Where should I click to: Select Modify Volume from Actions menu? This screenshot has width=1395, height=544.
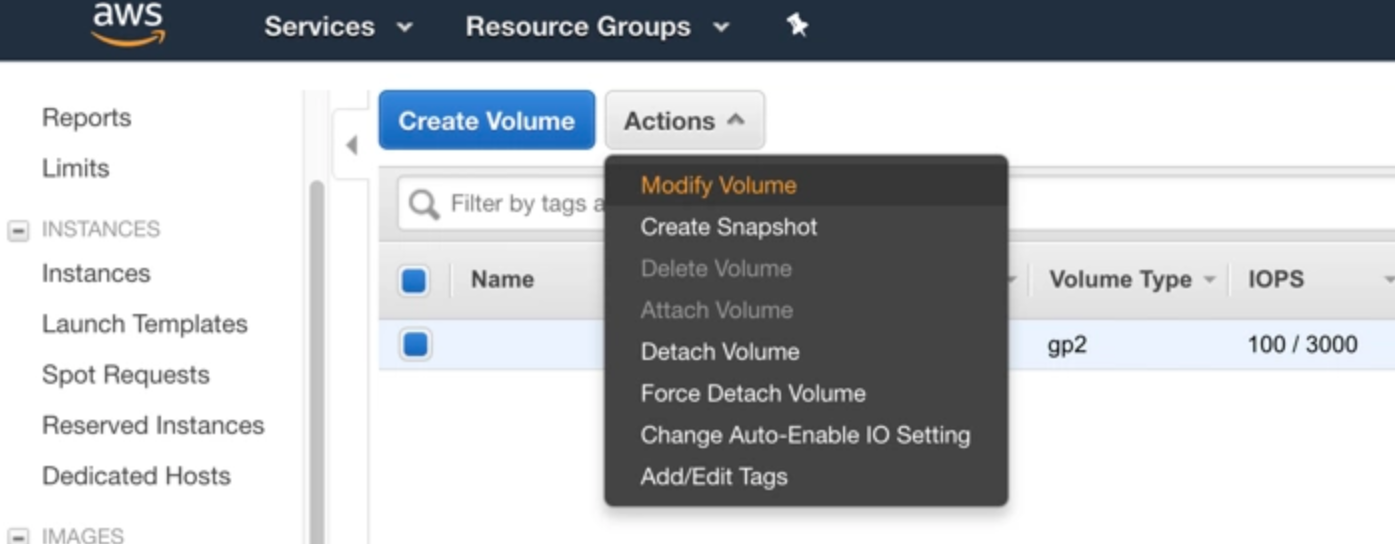718,186
